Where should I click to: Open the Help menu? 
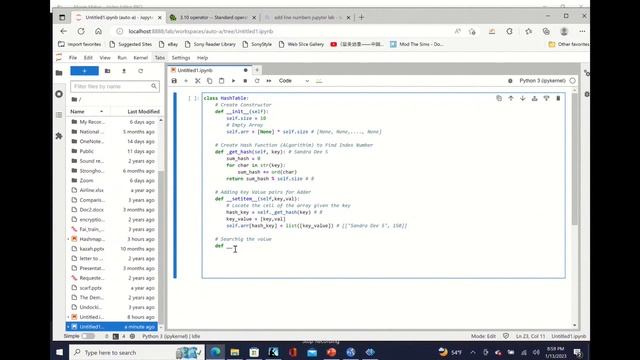pos(202,58)
